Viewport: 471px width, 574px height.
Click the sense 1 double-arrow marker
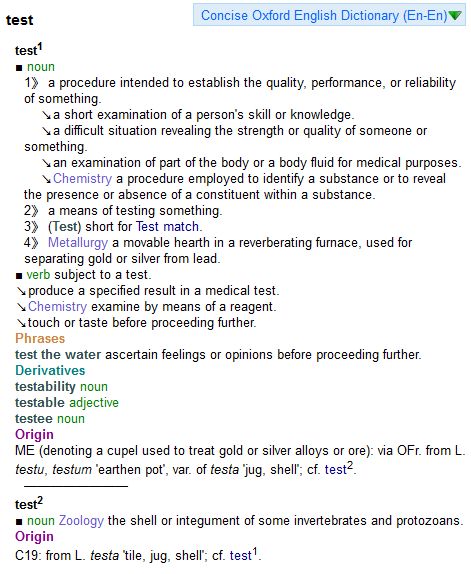(35, 83)
